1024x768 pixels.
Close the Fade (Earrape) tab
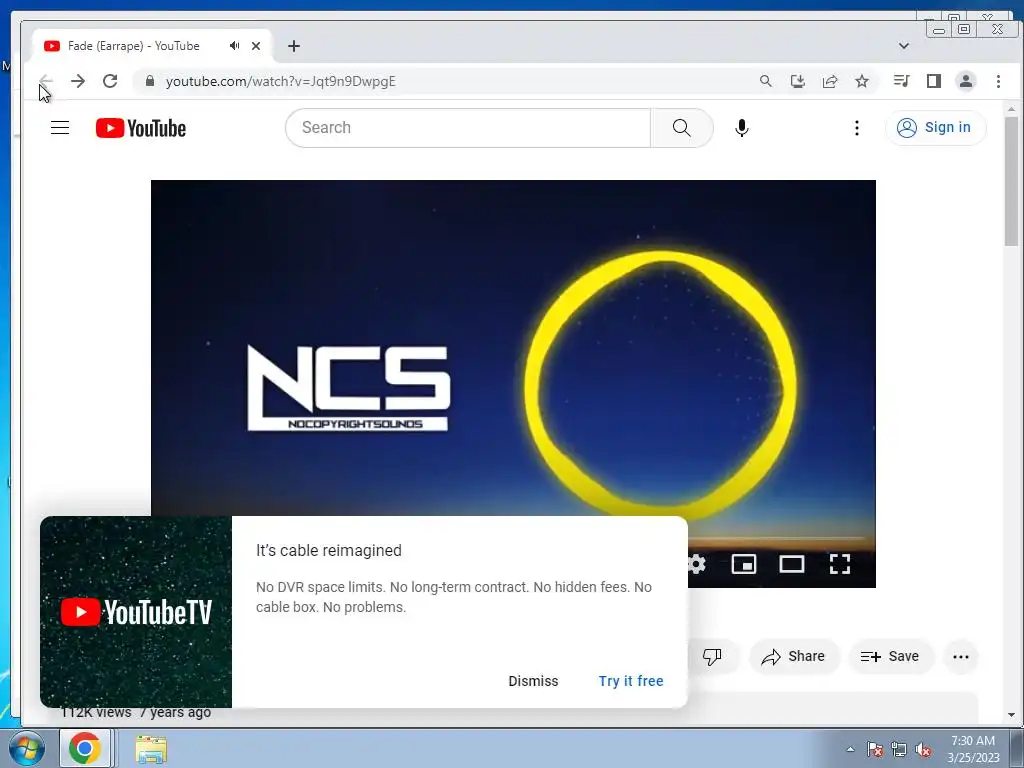pyautogui.click(x=256, y=46)
